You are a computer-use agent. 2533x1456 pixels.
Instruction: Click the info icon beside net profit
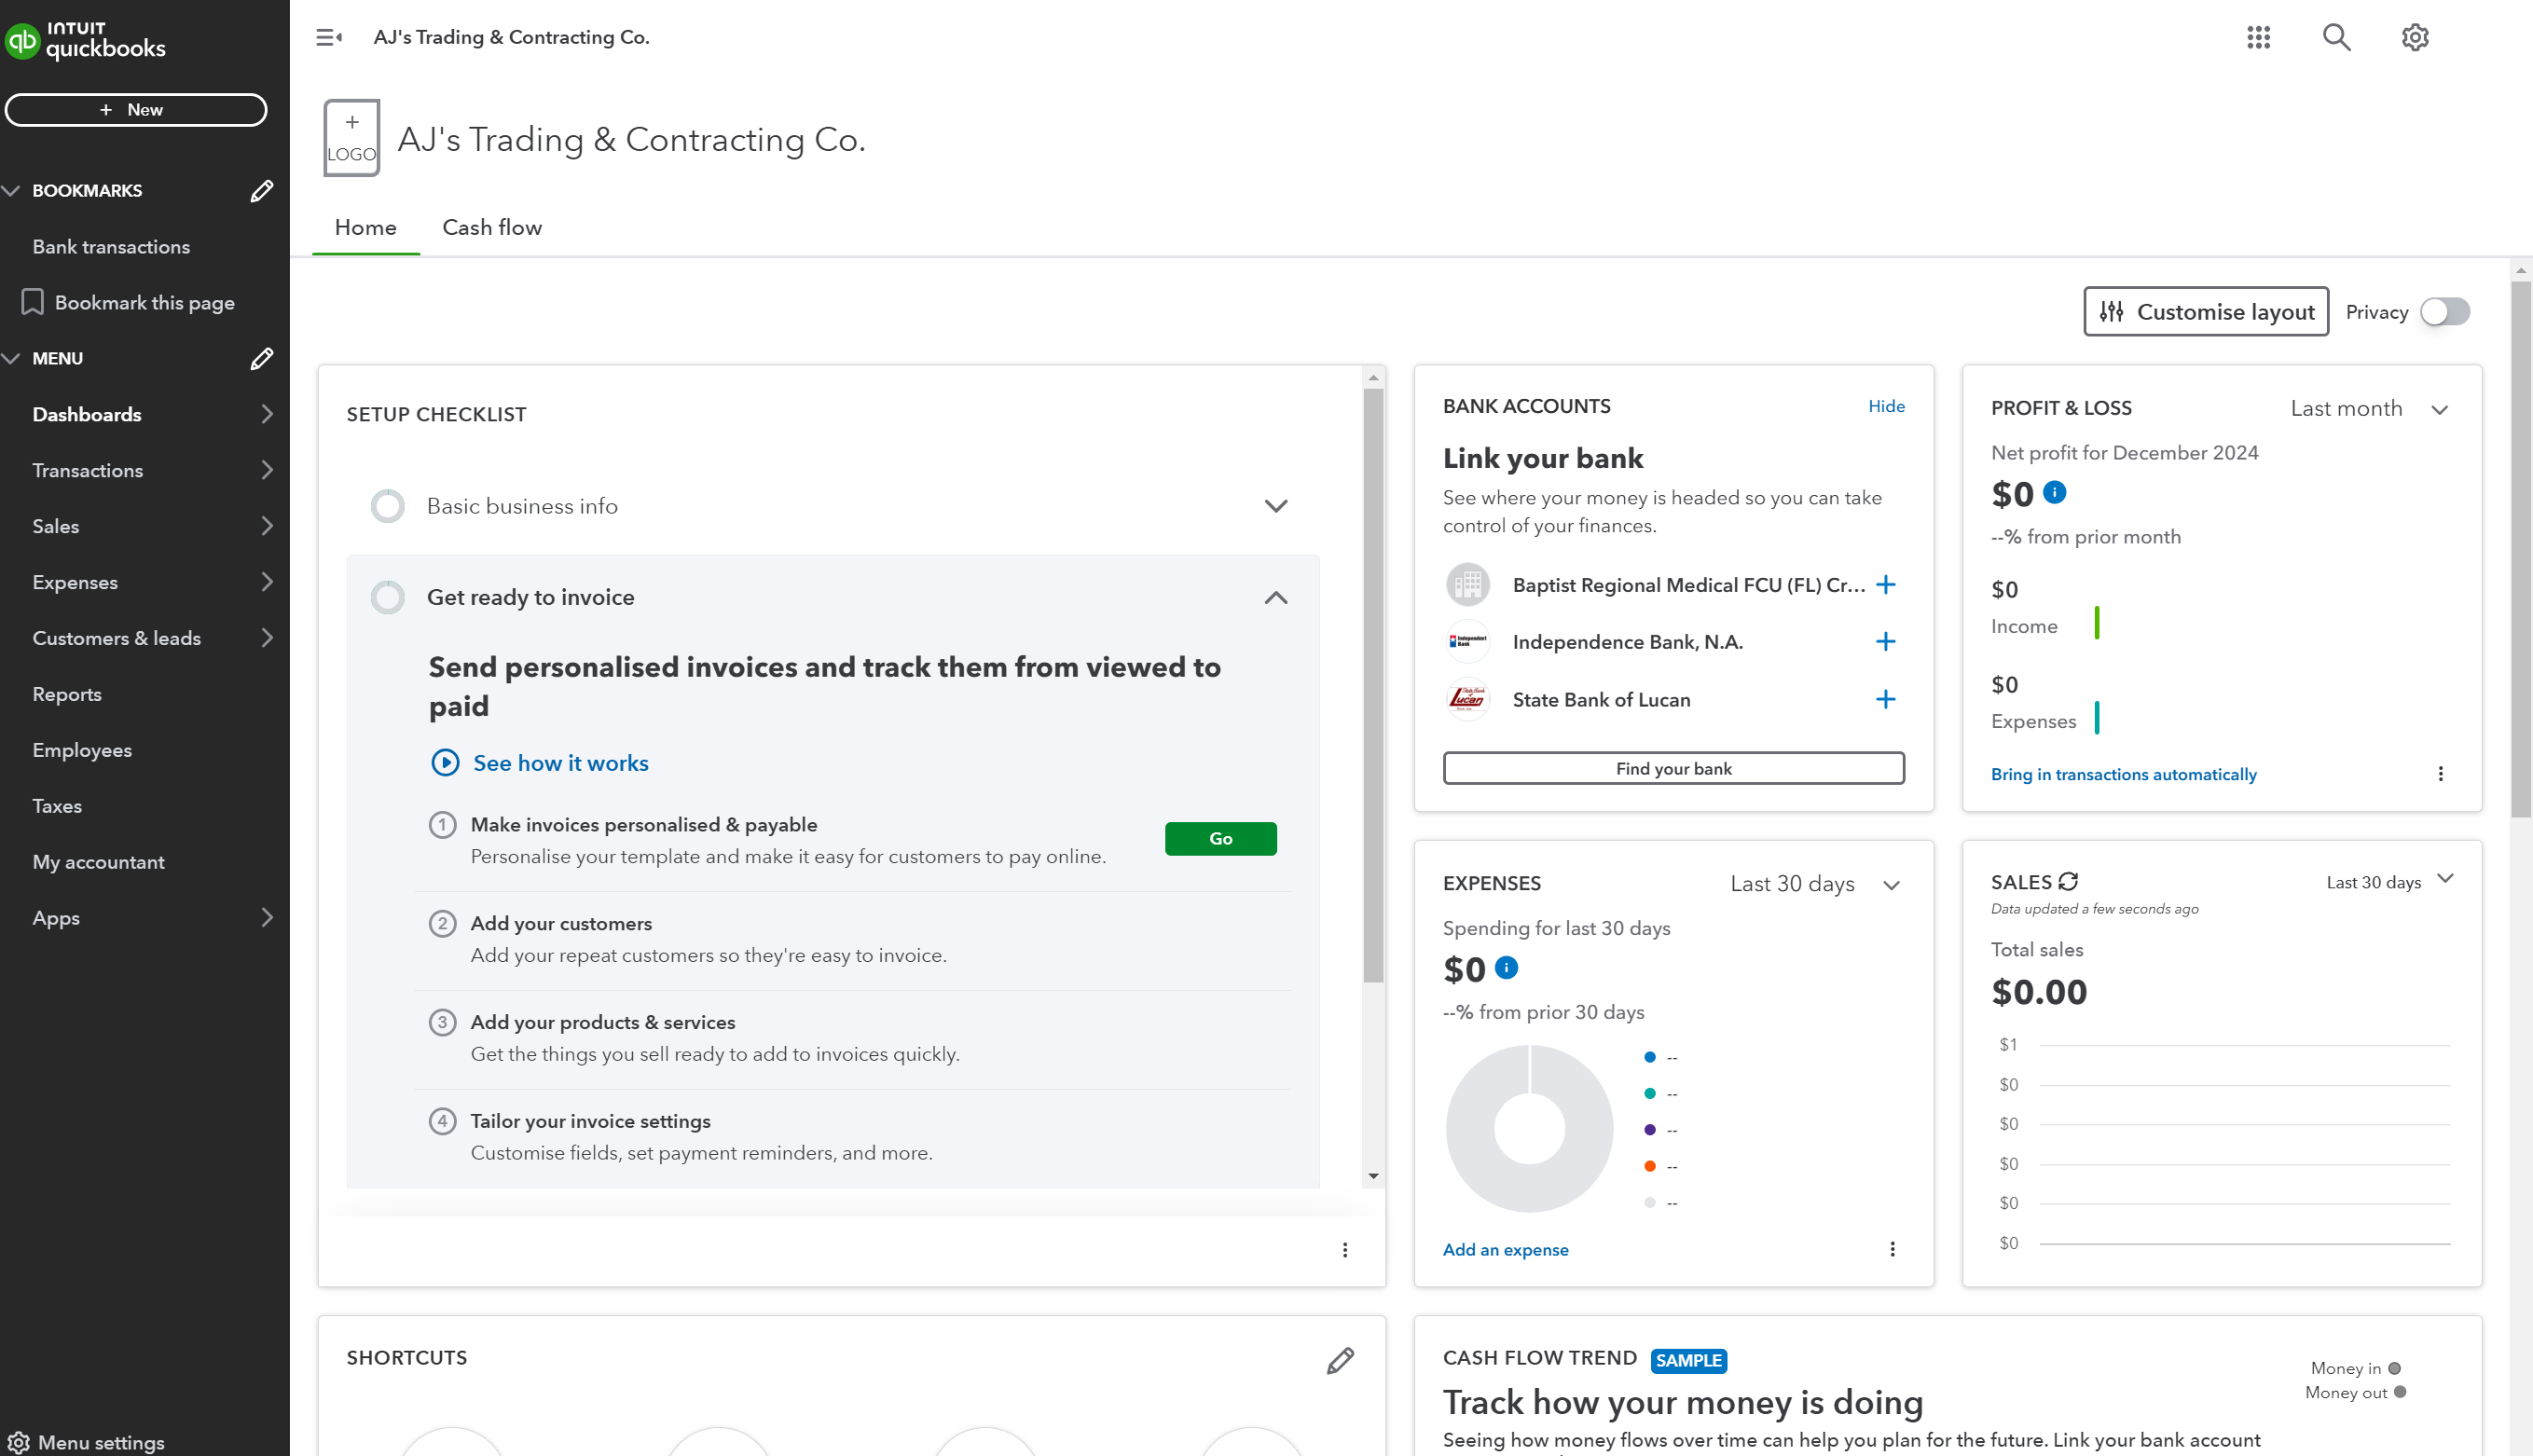coord(2054,492)
